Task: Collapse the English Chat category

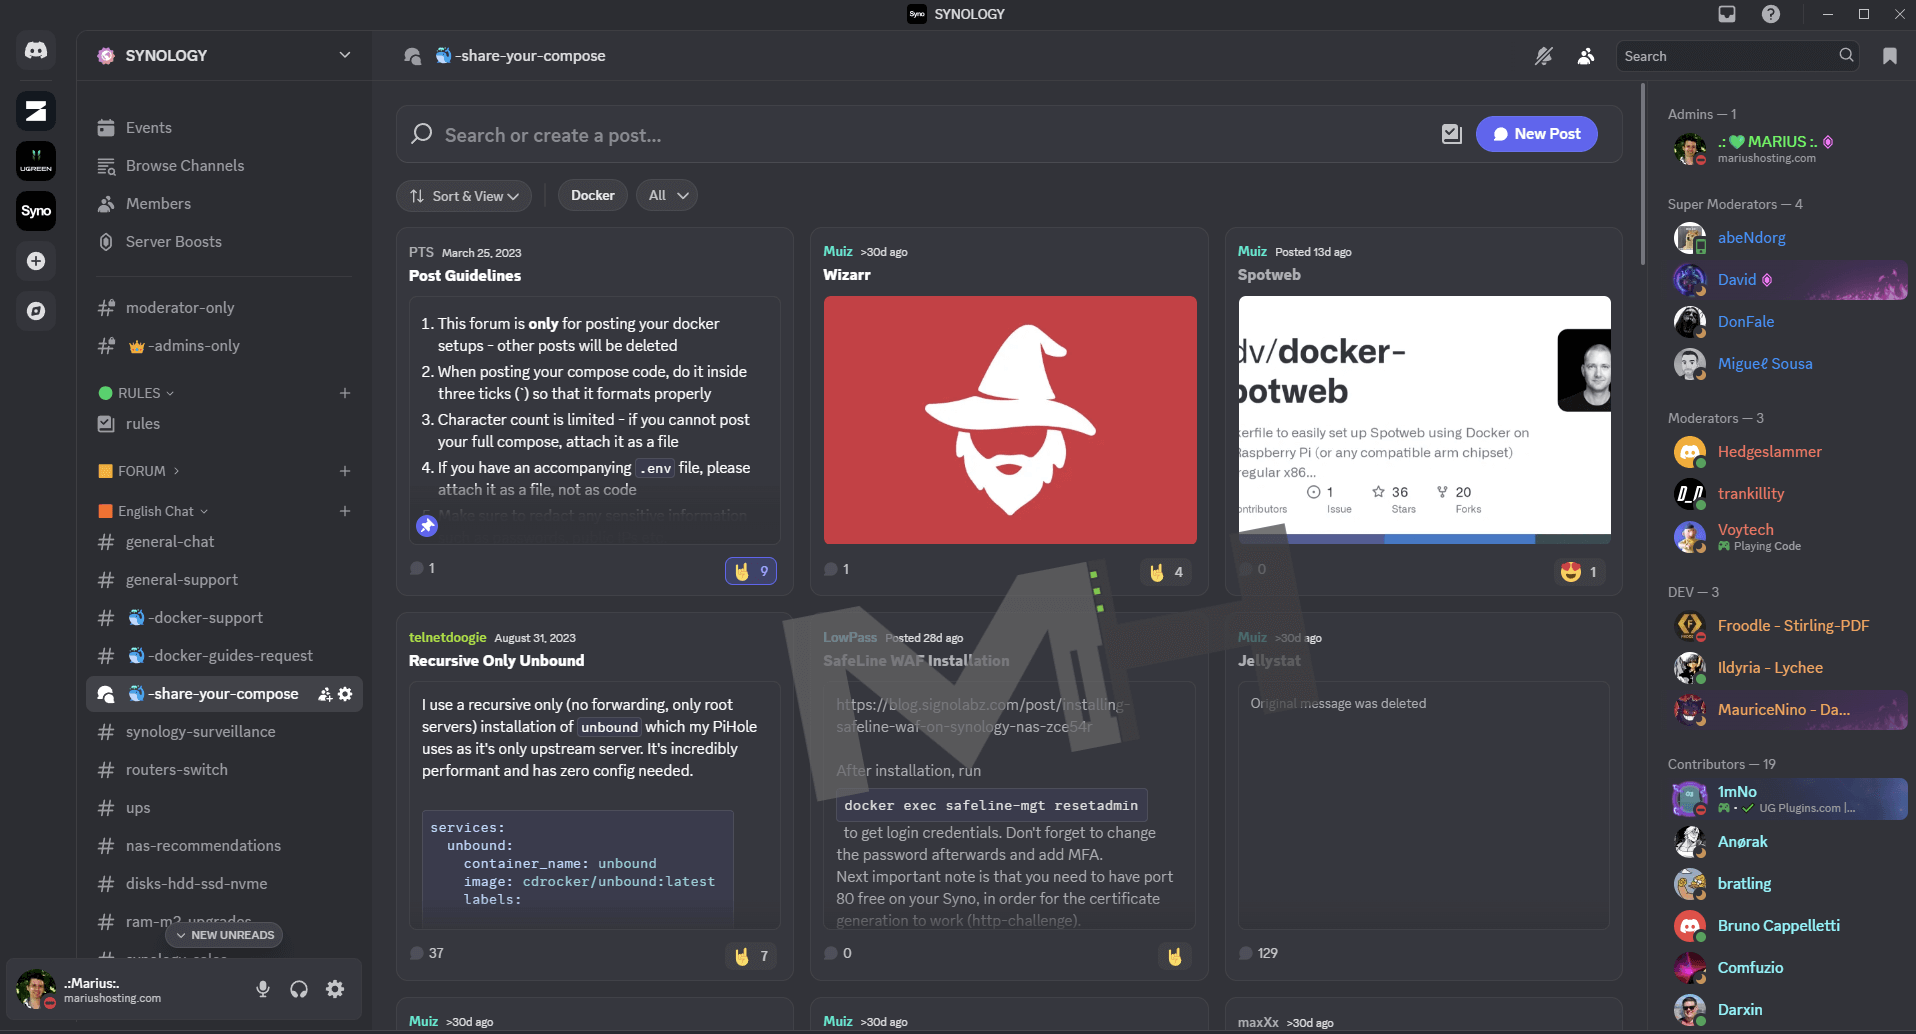Action: [x=154, y=511]
